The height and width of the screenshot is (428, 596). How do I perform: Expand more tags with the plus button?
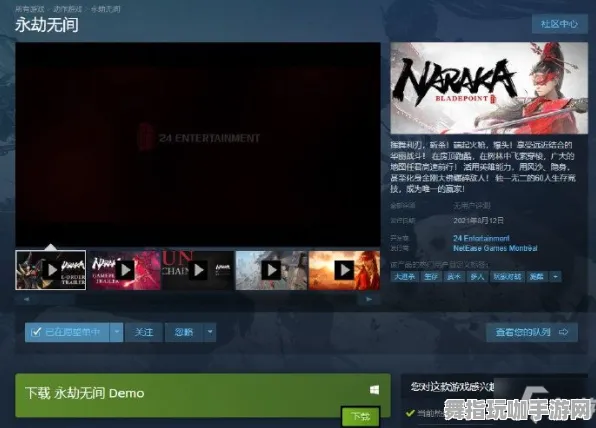[555, 277]
